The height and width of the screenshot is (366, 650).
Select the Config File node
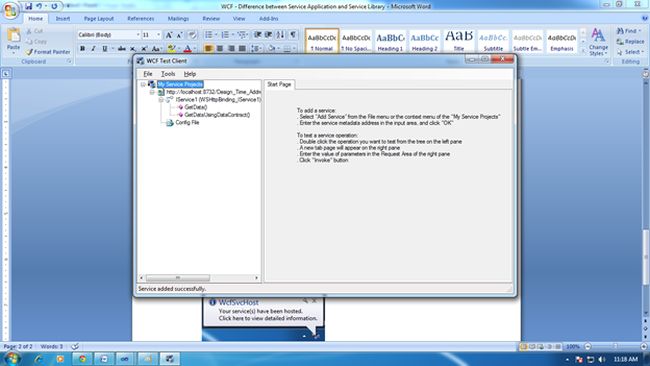[187, 123]
